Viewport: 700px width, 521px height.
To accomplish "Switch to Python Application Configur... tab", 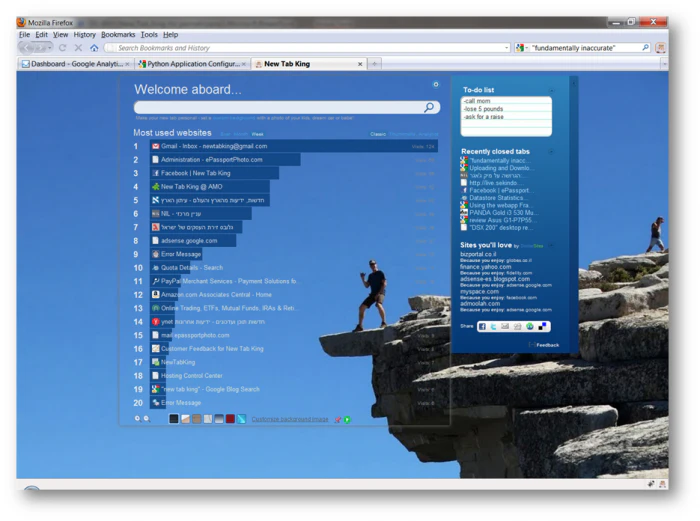I will coord(192,64).
